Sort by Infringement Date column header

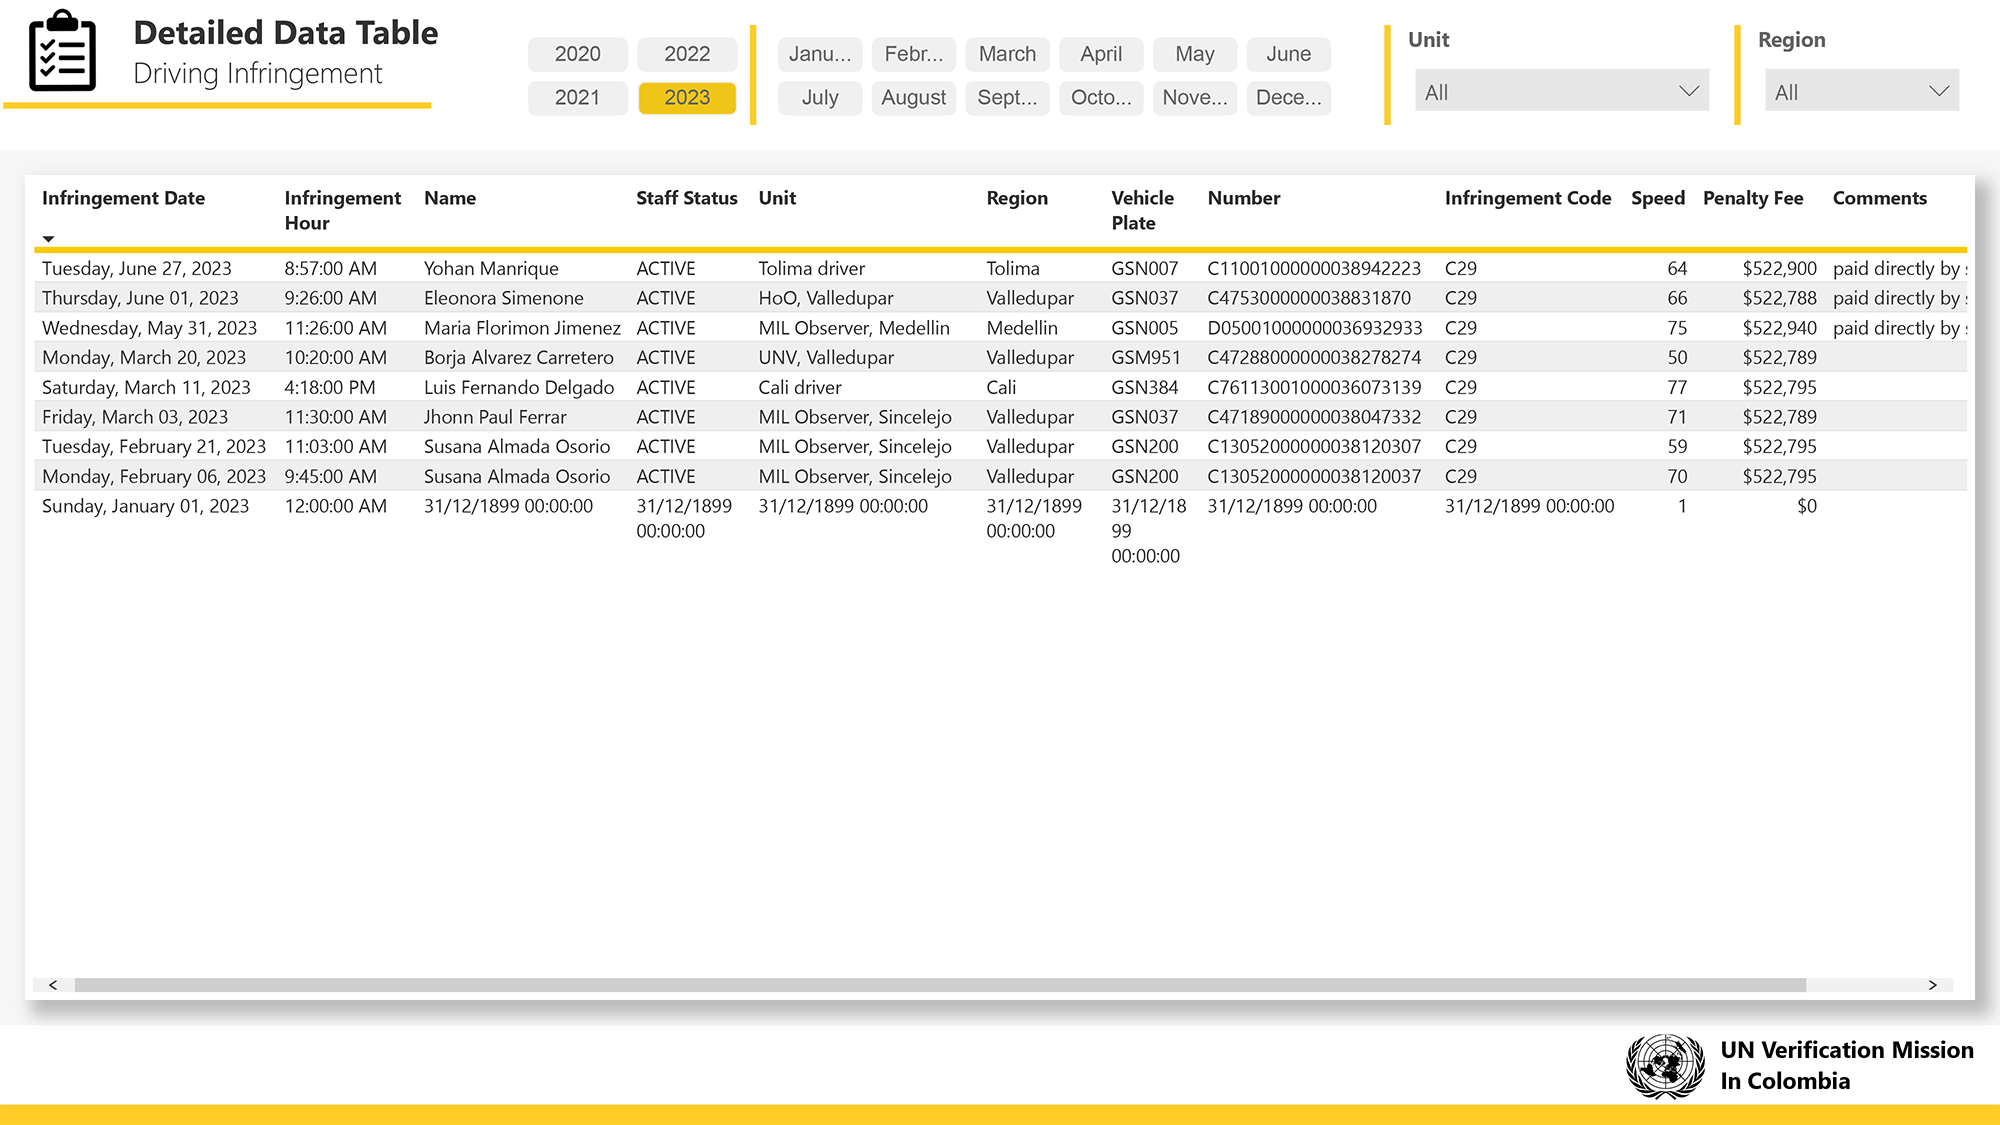pos(123,198)
